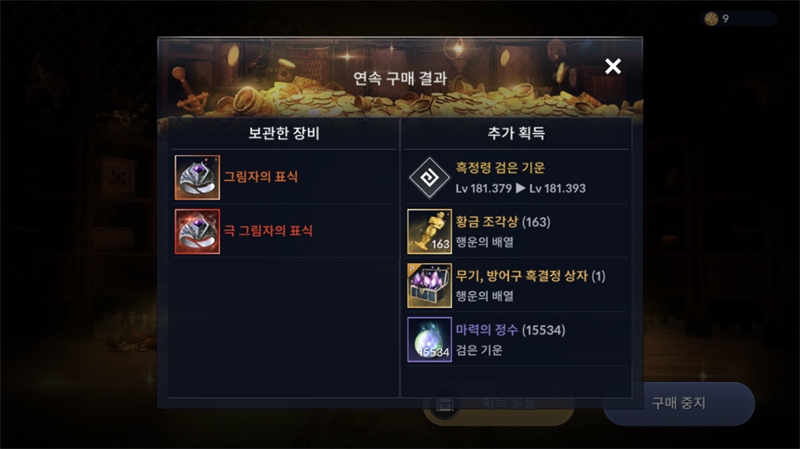Tap the 황금 조각상 golden statue icon

(430, 232)
